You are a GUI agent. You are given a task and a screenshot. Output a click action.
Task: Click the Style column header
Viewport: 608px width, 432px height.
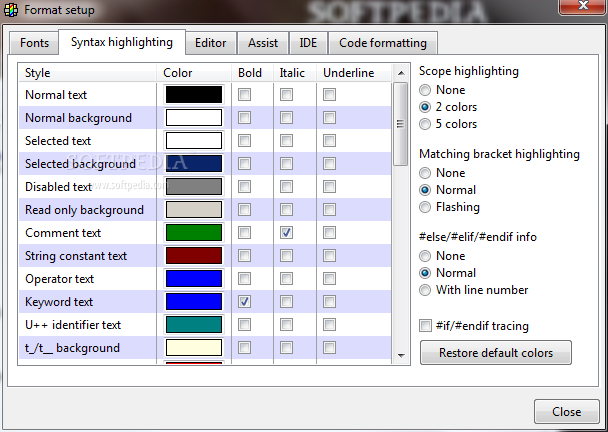(x=88, y=73)
